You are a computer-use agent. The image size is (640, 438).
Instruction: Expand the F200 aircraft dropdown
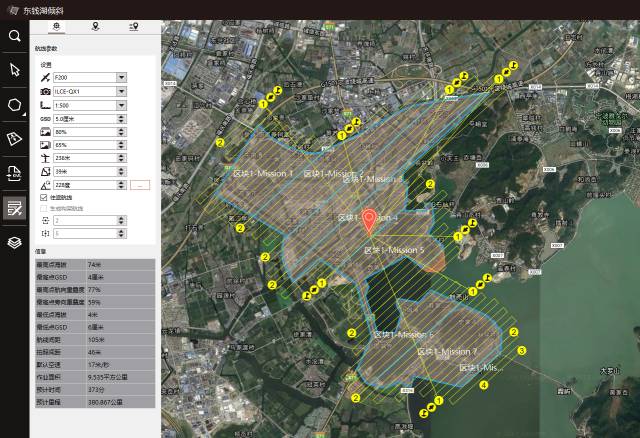pyautogui.click(x=121, y=76)
